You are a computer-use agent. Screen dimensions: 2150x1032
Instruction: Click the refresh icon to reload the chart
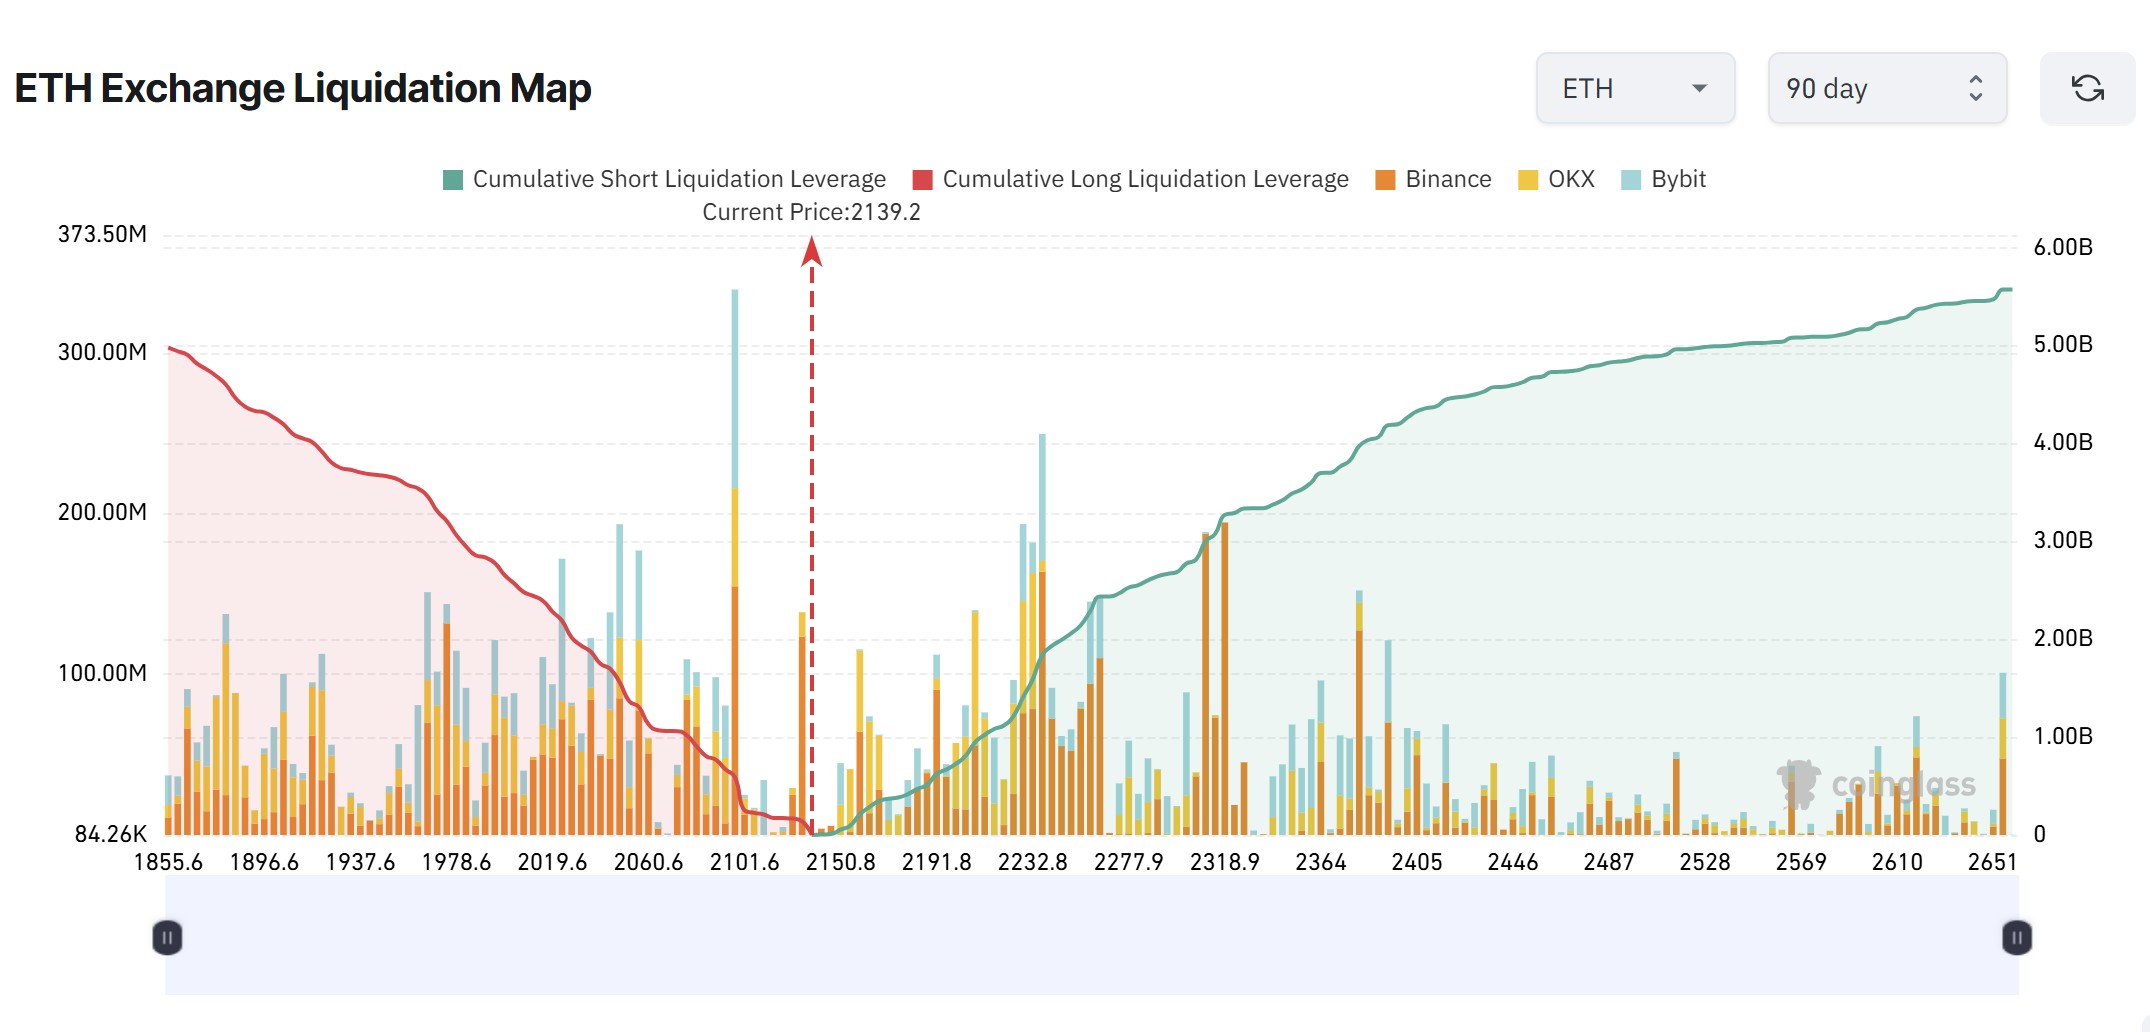tap(2087, 88)
